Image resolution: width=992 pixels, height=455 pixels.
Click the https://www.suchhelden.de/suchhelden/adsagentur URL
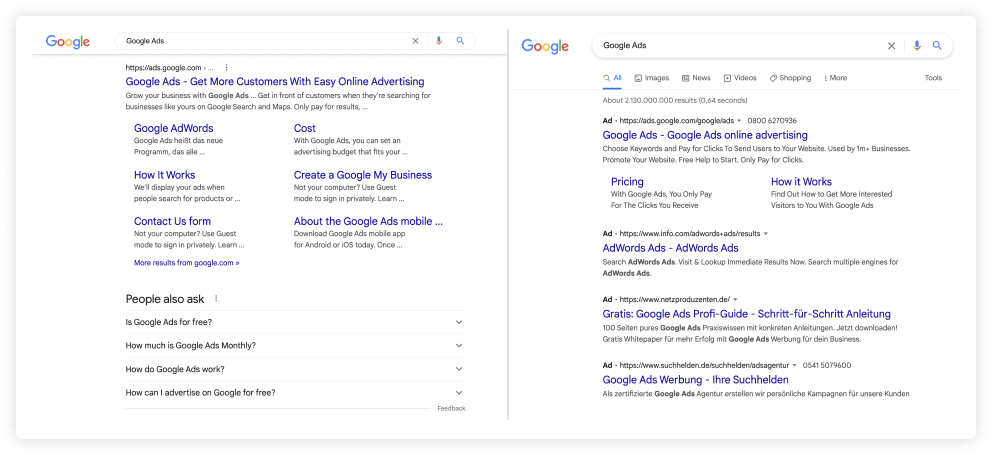[704, 365]
